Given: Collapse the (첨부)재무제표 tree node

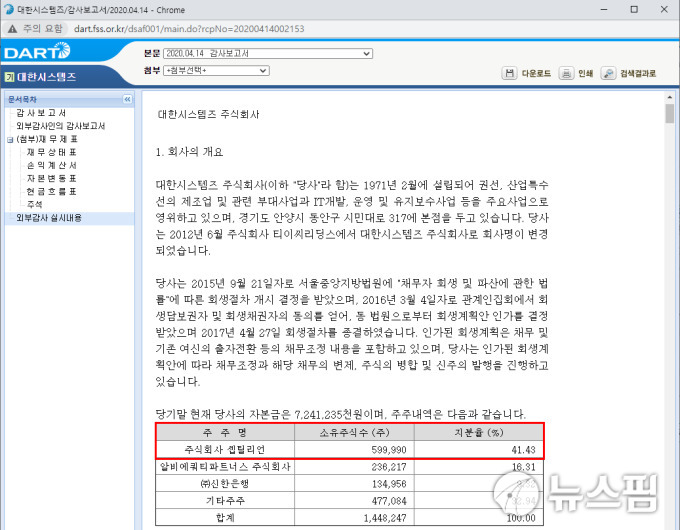Looking at the screenshot, I should [x=10, y=140].
